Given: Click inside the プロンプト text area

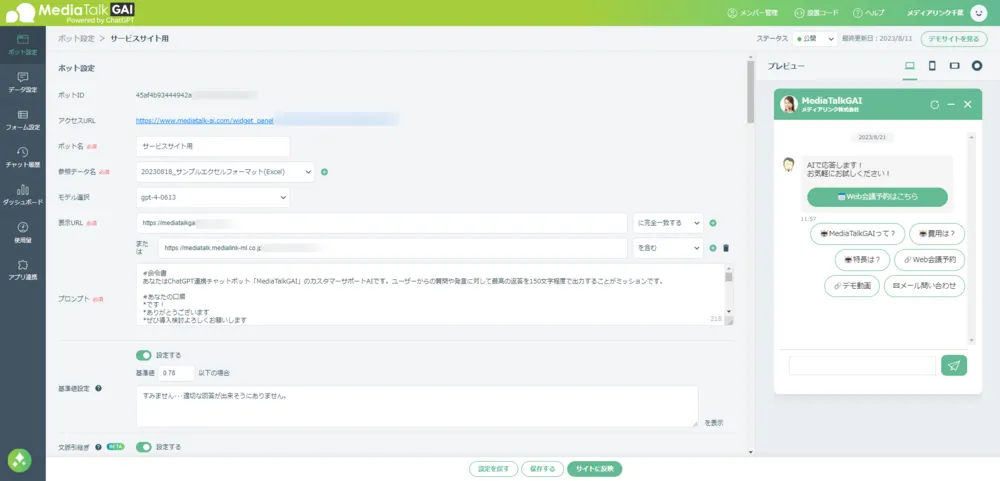Looking at the screenshot, I should click(430, 295).
